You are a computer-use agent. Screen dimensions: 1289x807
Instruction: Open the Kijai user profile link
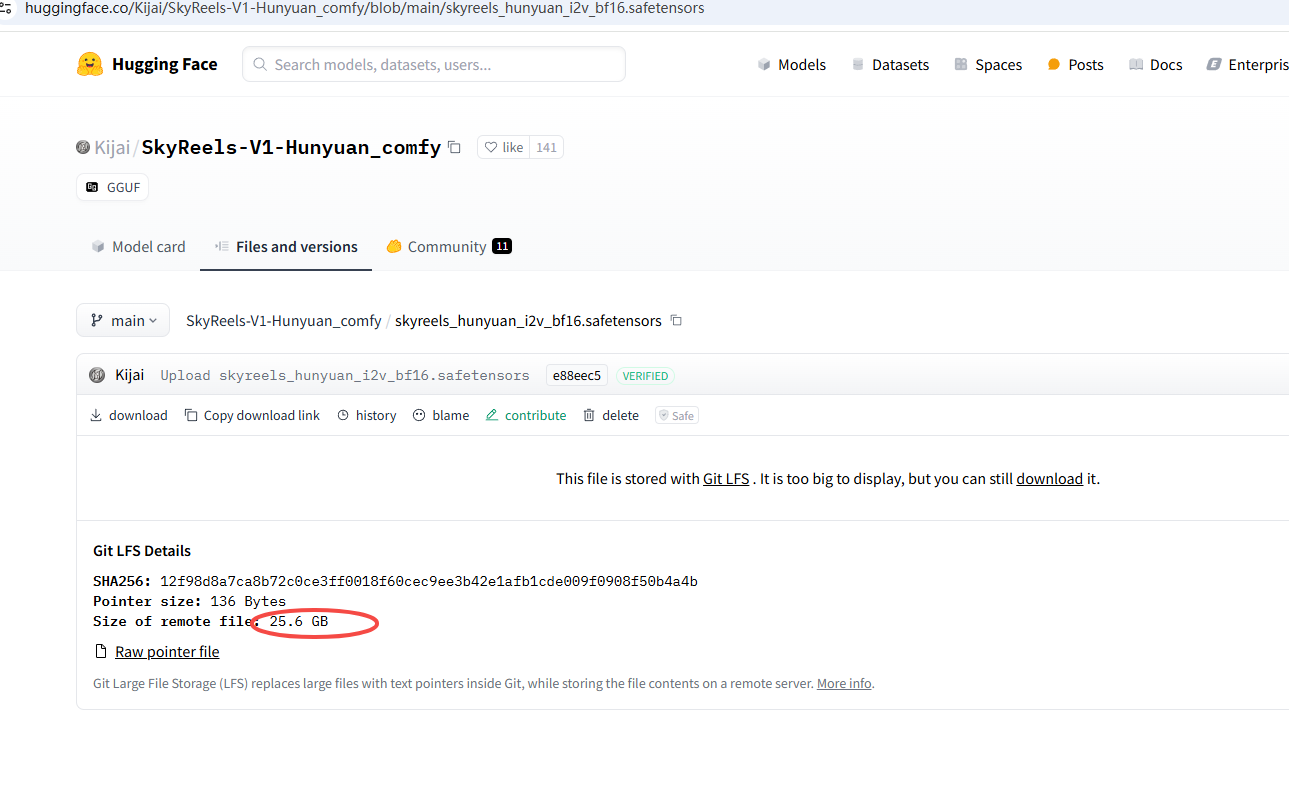112,147
